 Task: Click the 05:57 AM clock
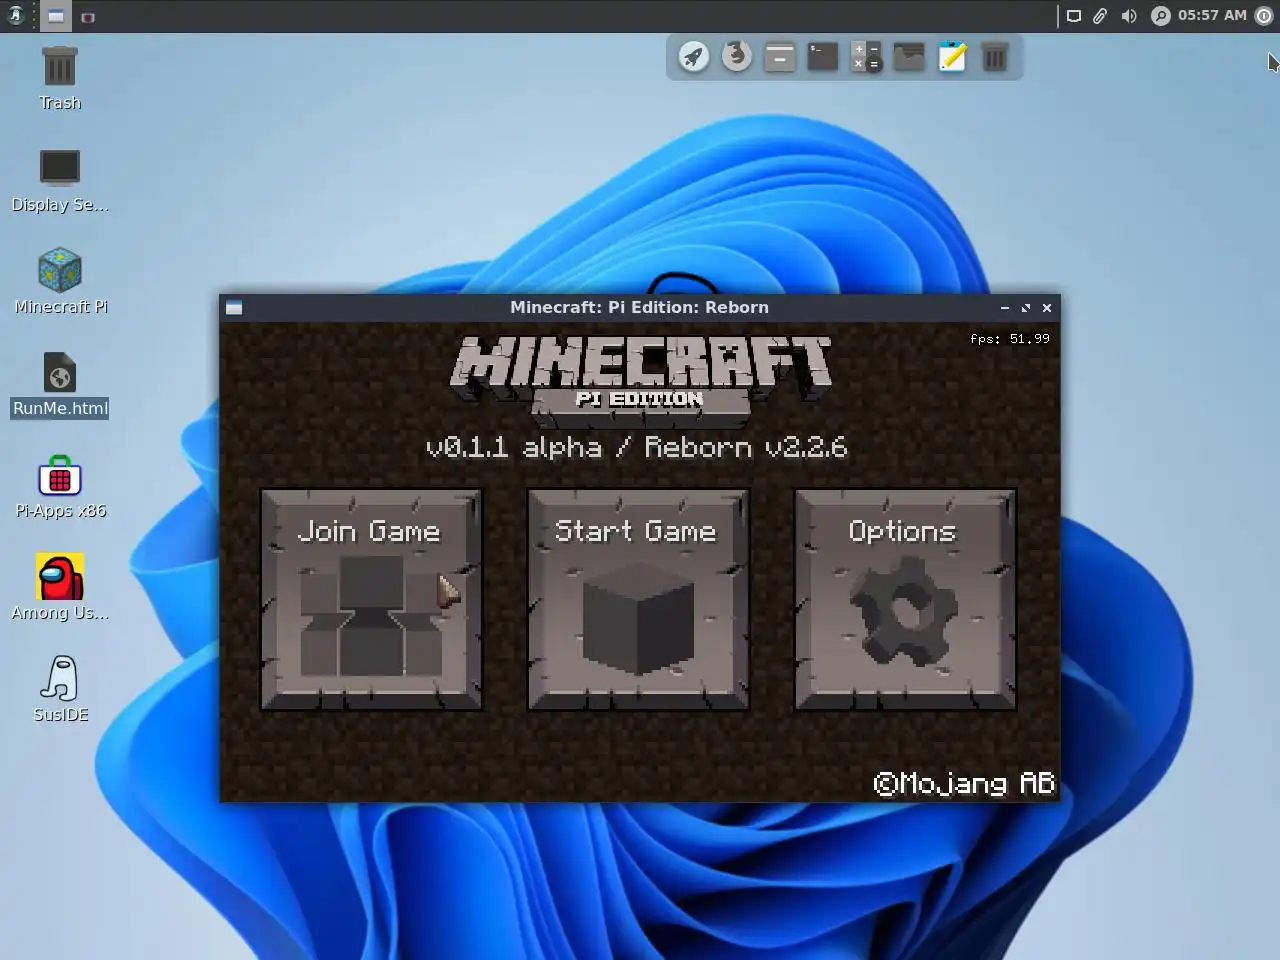1212,16
